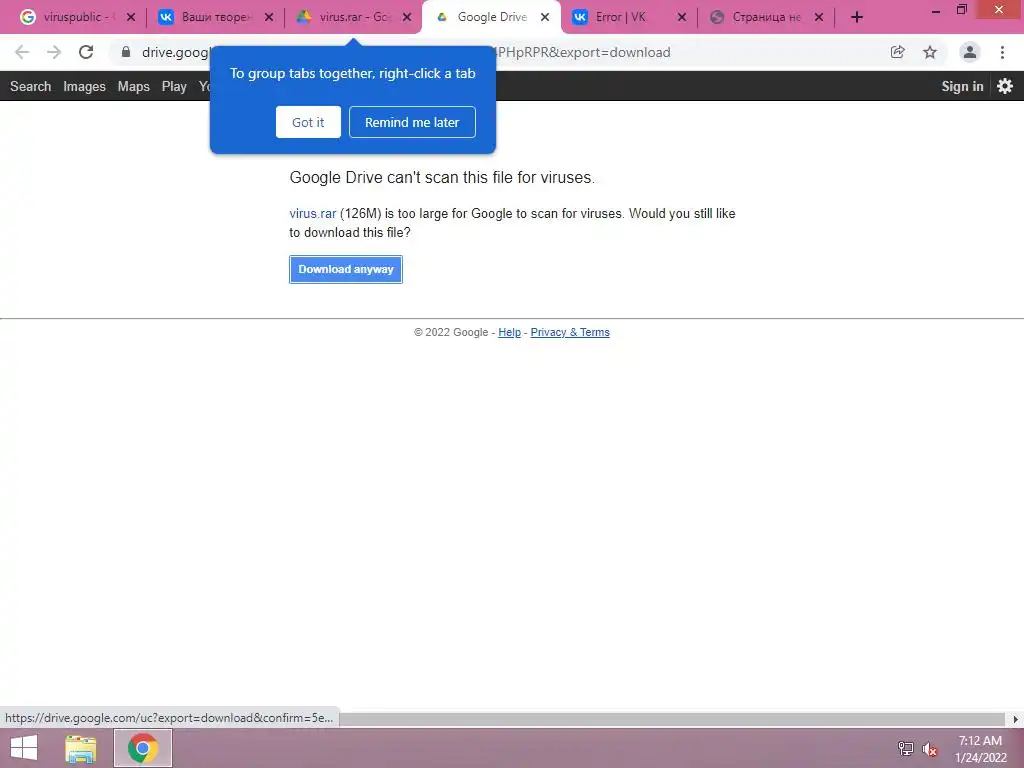This screenshot has width=1024, height=768.
Task: Close the Error | VK tab
Action: [x=682, y=18]
